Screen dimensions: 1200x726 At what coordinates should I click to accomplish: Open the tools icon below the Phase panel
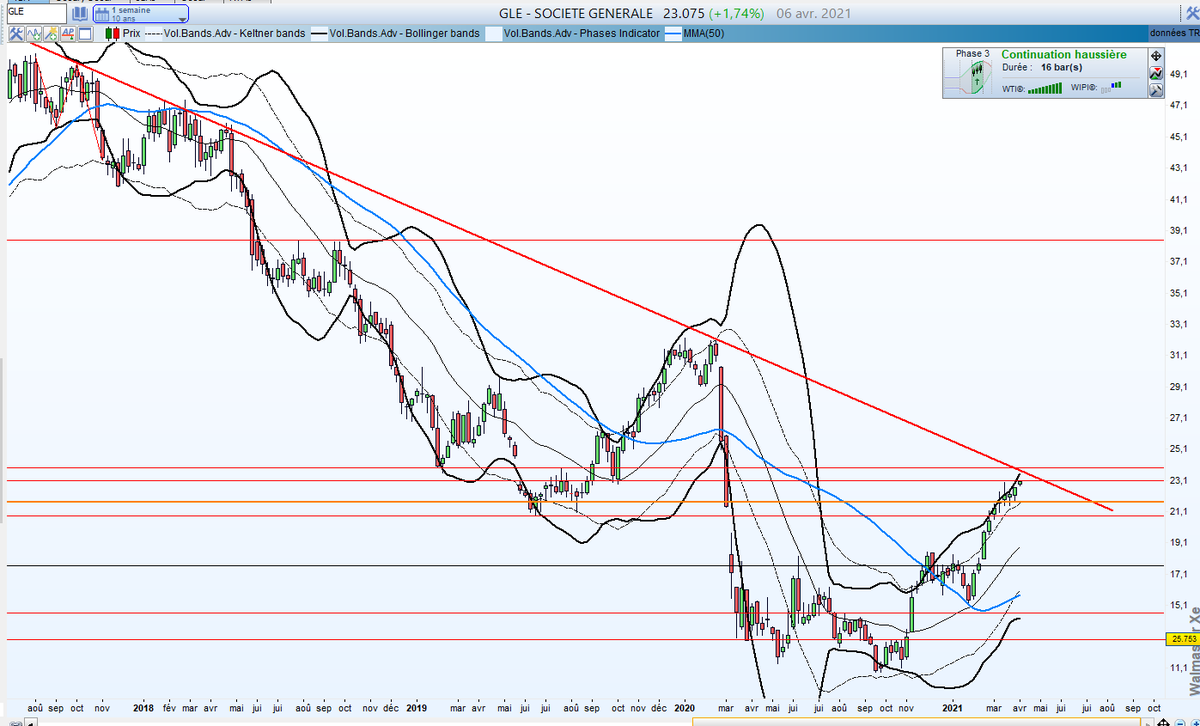(x=1156, y=89)
